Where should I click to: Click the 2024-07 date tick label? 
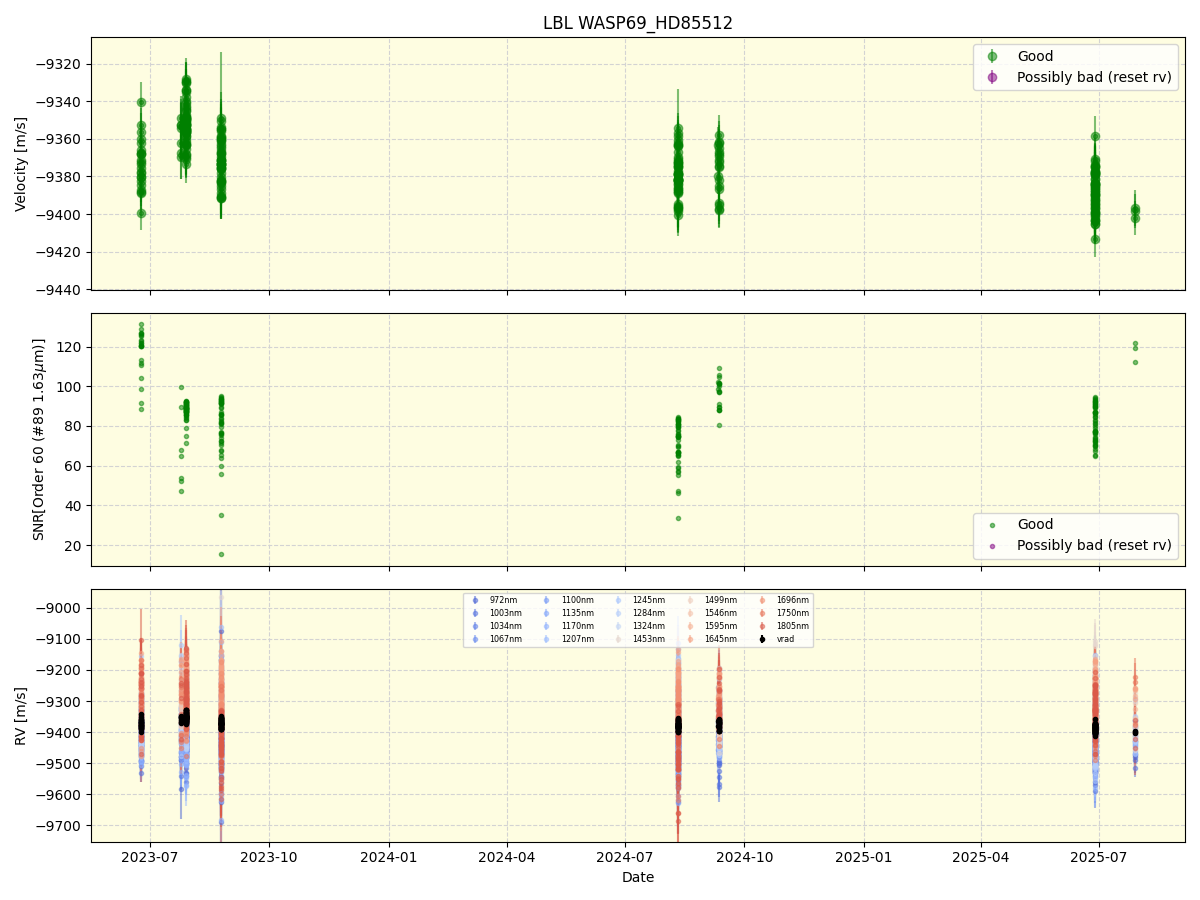[625, 857]
